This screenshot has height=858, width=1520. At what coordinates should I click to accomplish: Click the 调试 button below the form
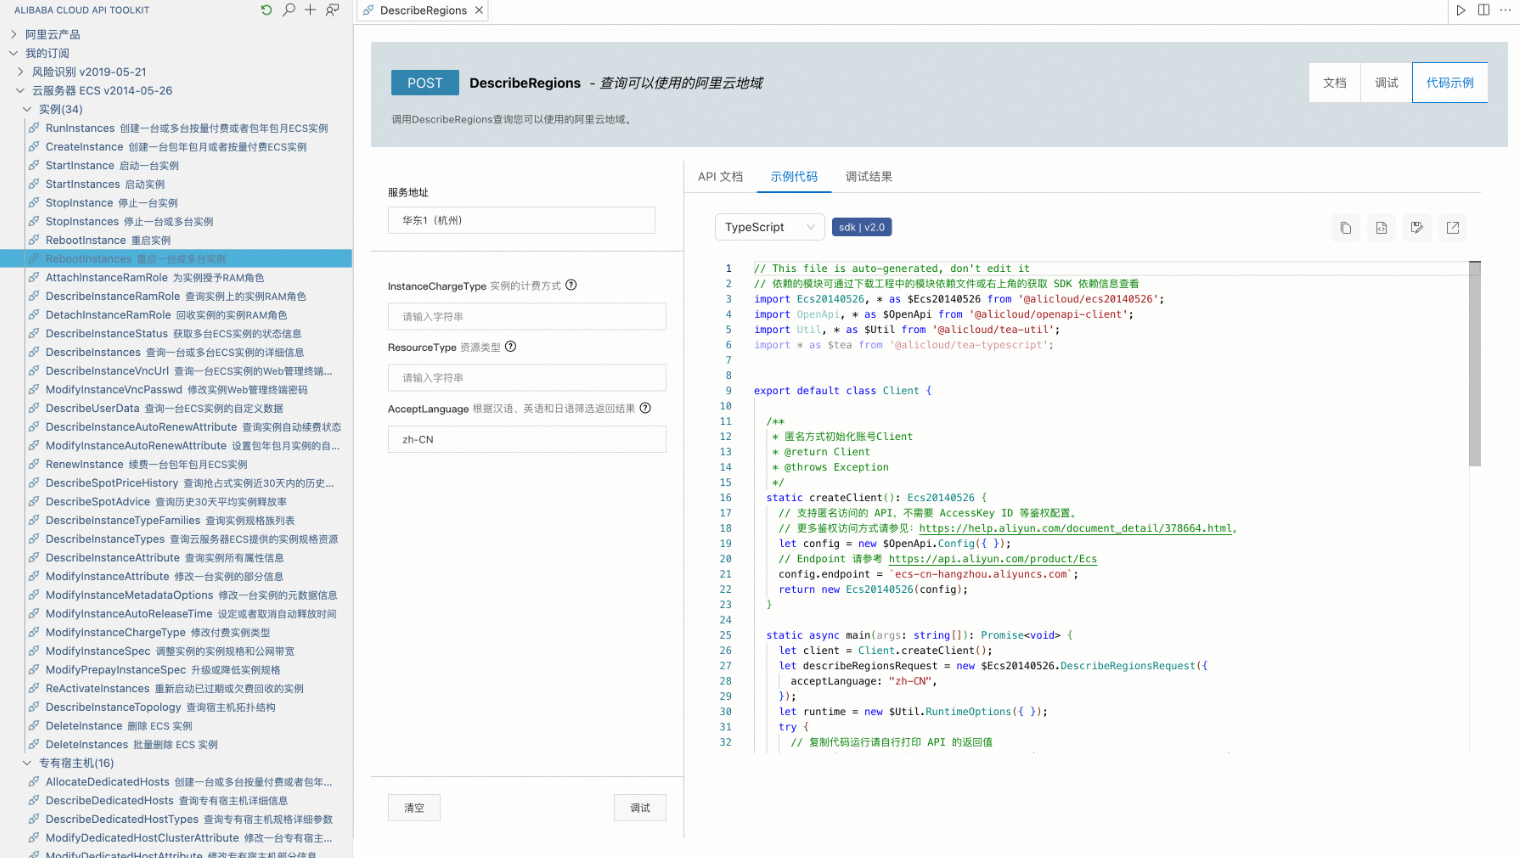point(640,808)
